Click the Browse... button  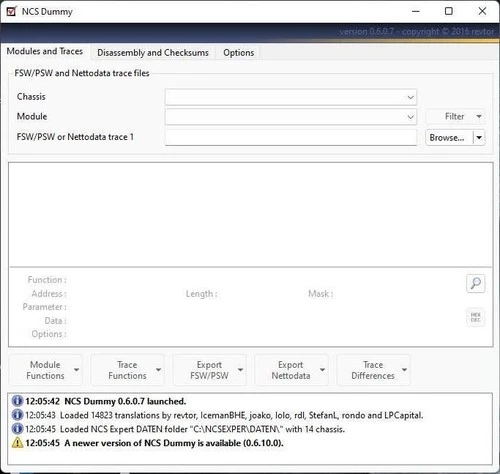tap(449, 137)
